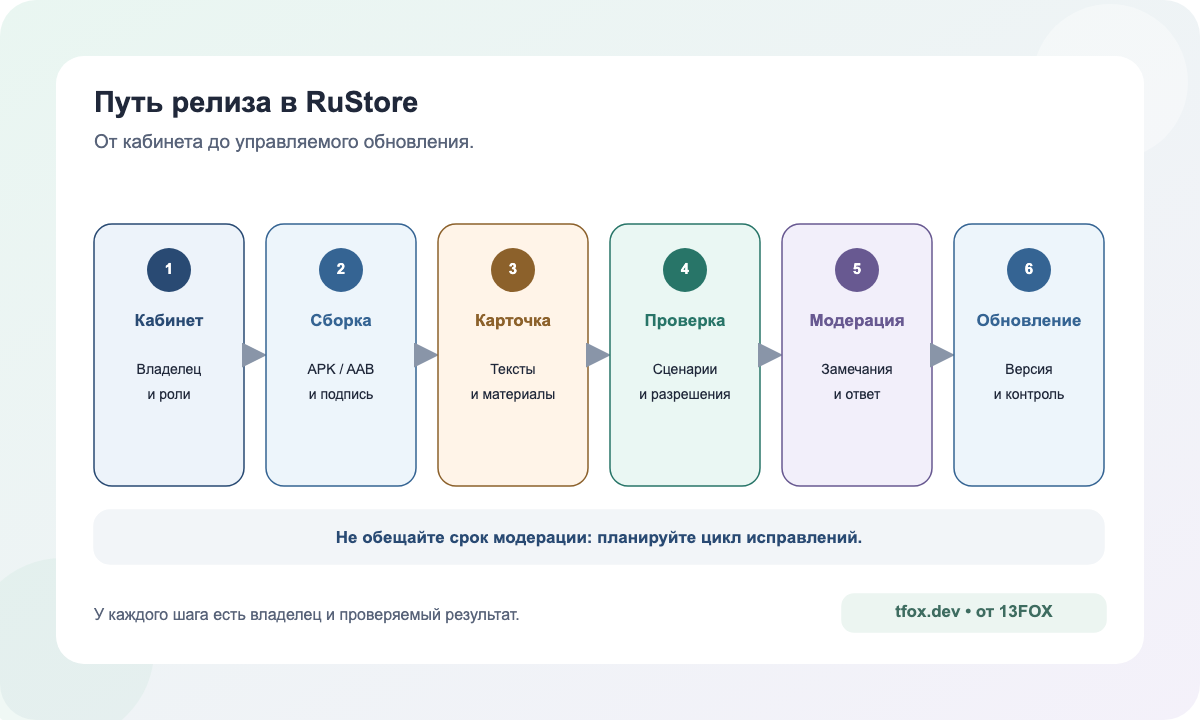Click the 'Замечания и ответ' description
The height and width of the screenshot is (720, 1200).
point(857,382)
